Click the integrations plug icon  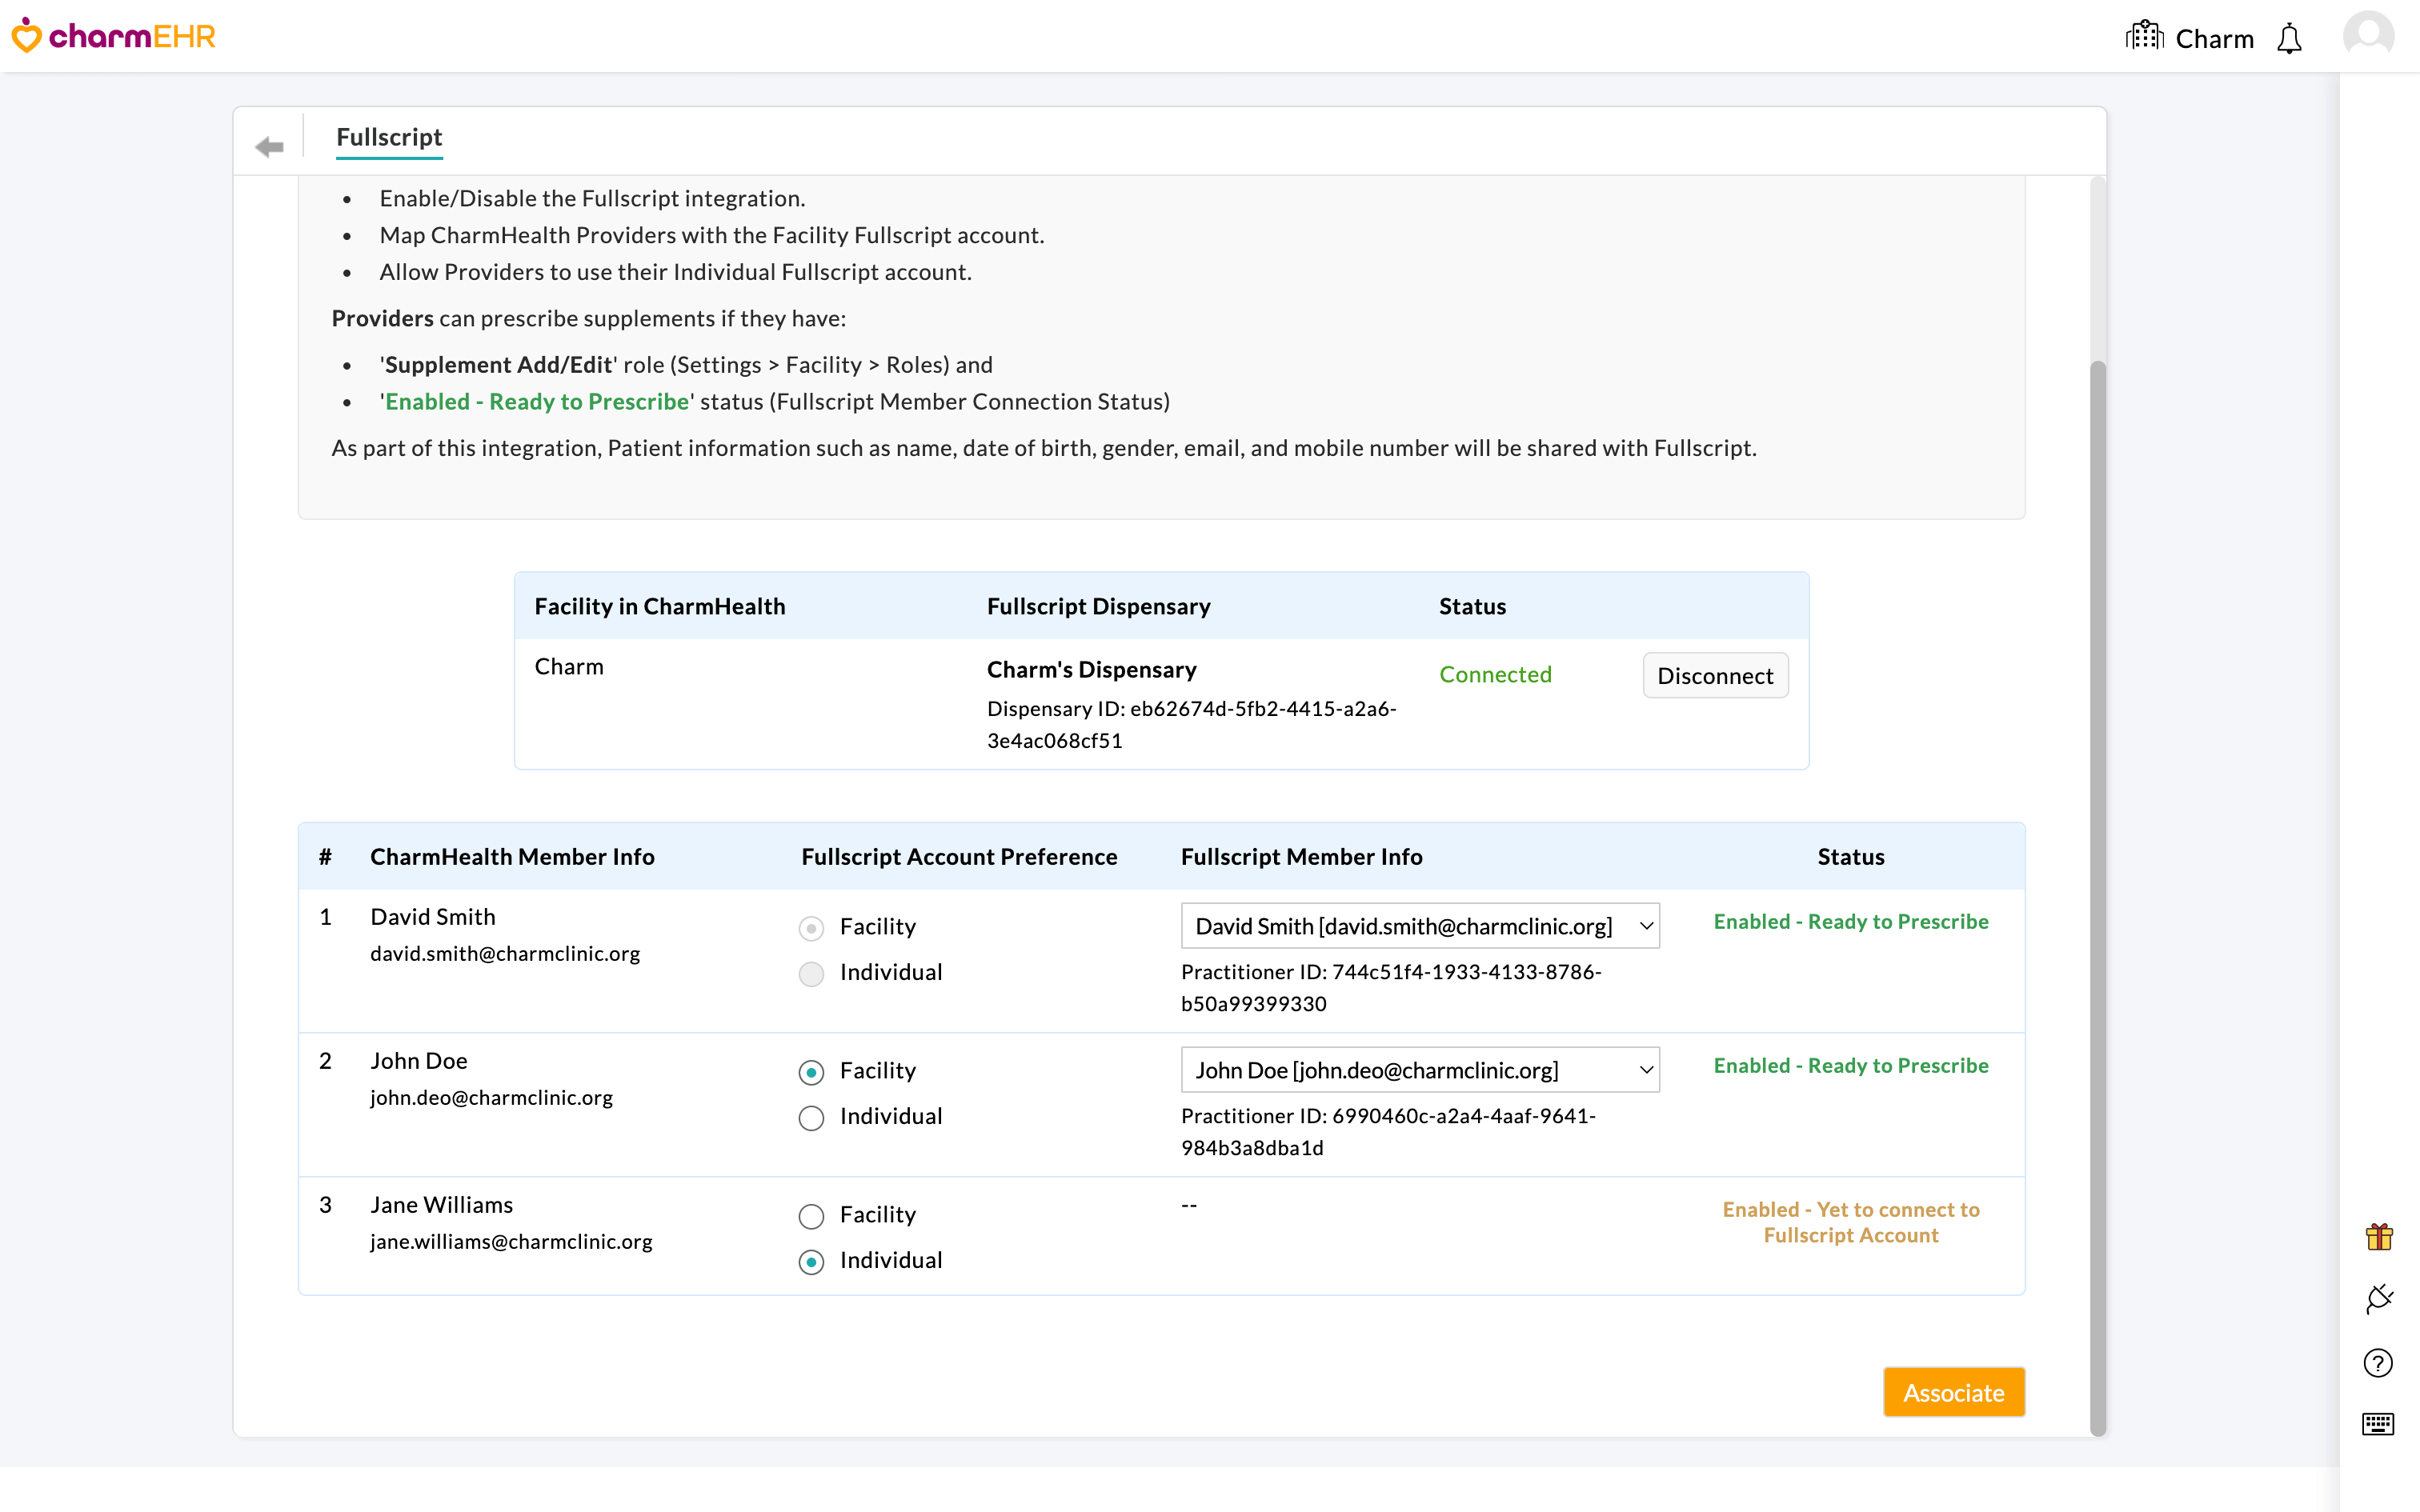(2378, 1298)
